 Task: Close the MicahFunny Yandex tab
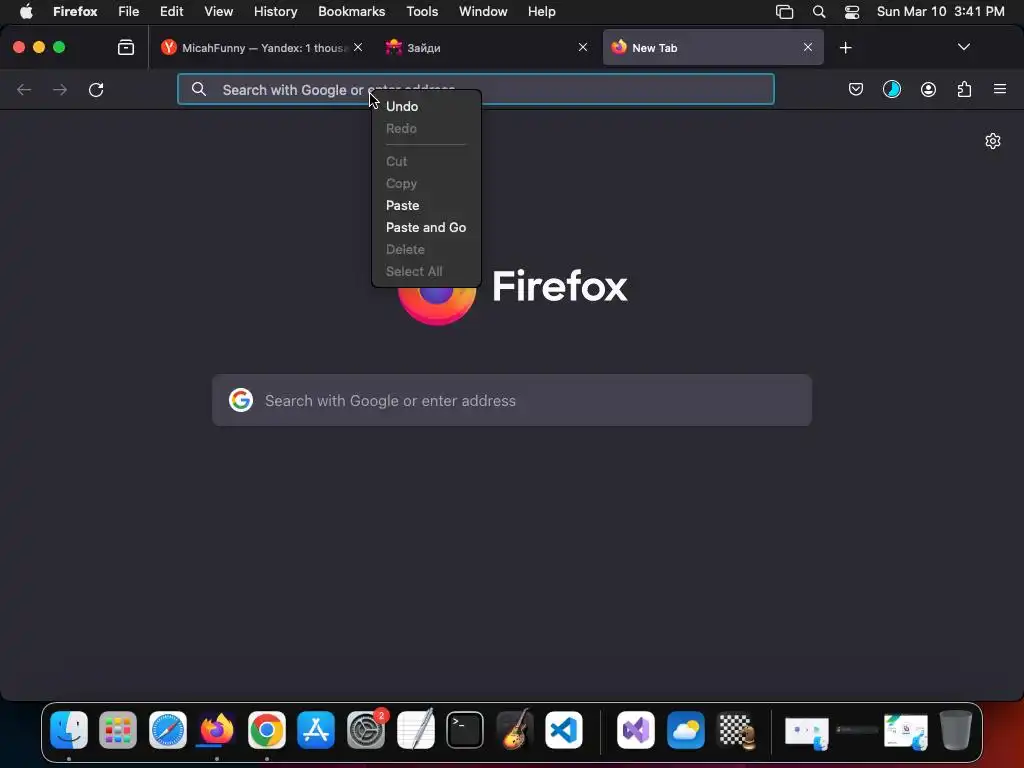click(358, 47)
